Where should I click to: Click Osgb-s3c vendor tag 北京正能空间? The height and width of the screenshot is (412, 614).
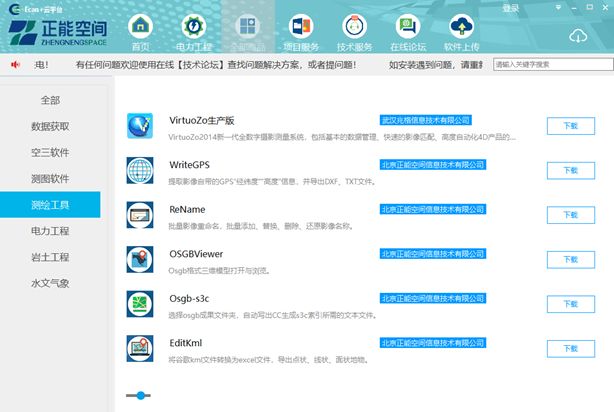(433, 298)
